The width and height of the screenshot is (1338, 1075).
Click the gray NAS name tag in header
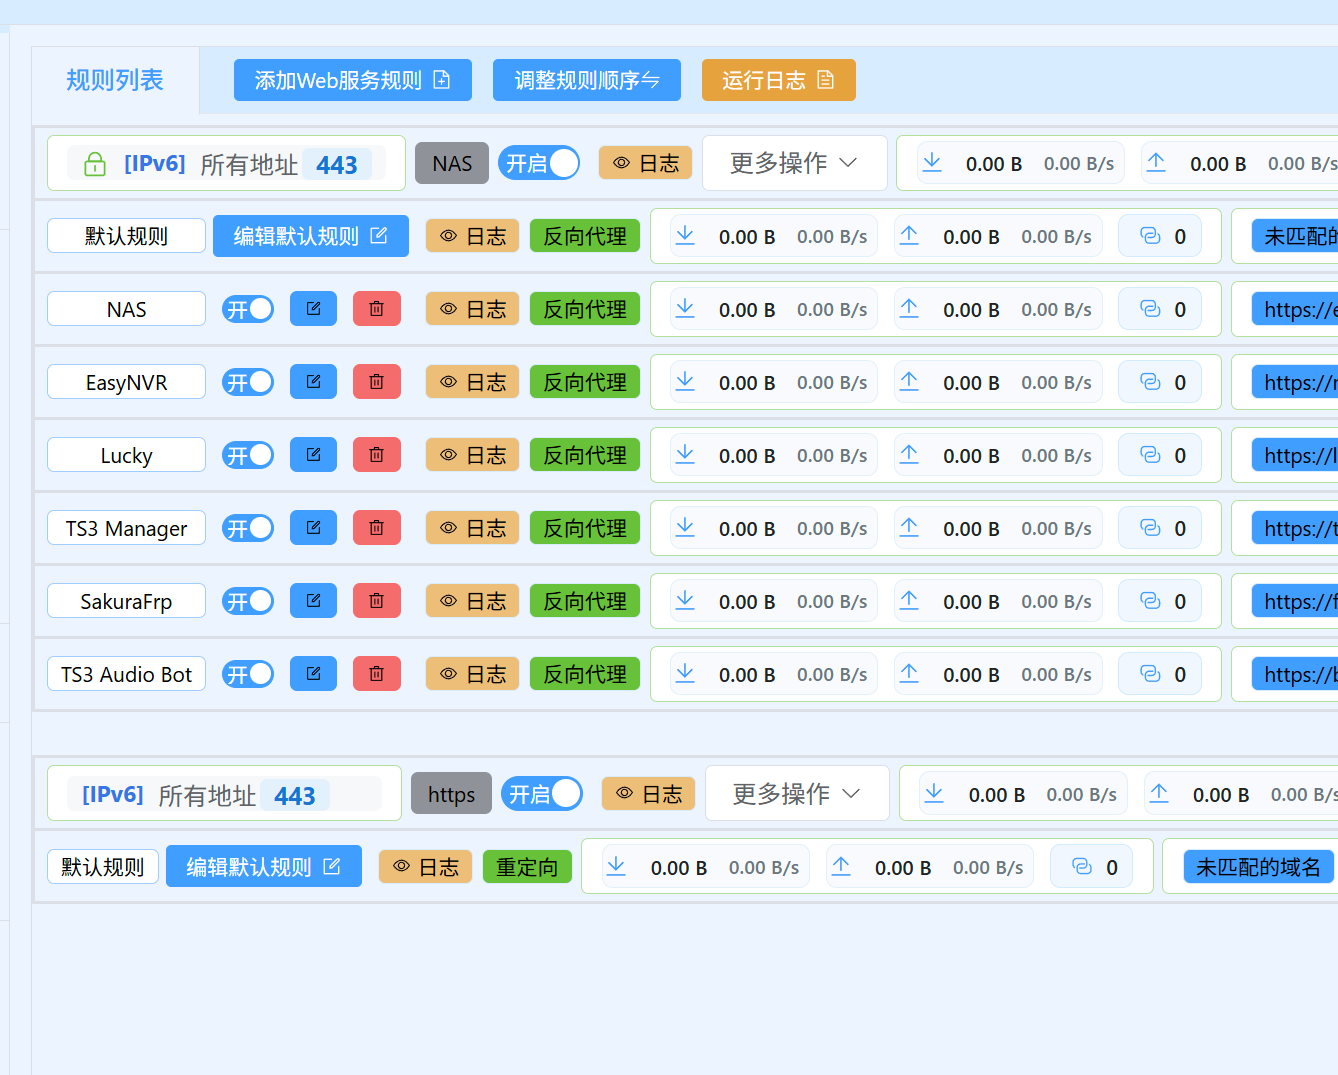point(452,163)
